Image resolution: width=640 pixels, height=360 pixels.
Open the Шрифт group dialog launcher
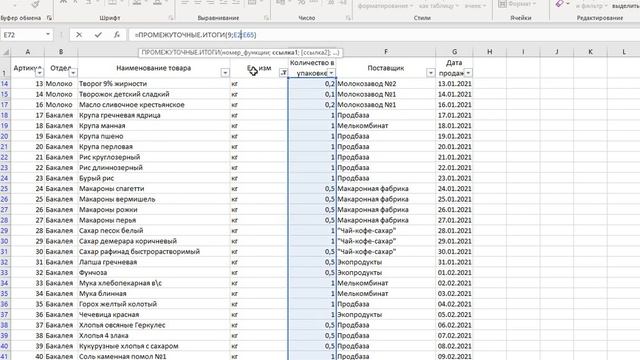pos(171,18)
